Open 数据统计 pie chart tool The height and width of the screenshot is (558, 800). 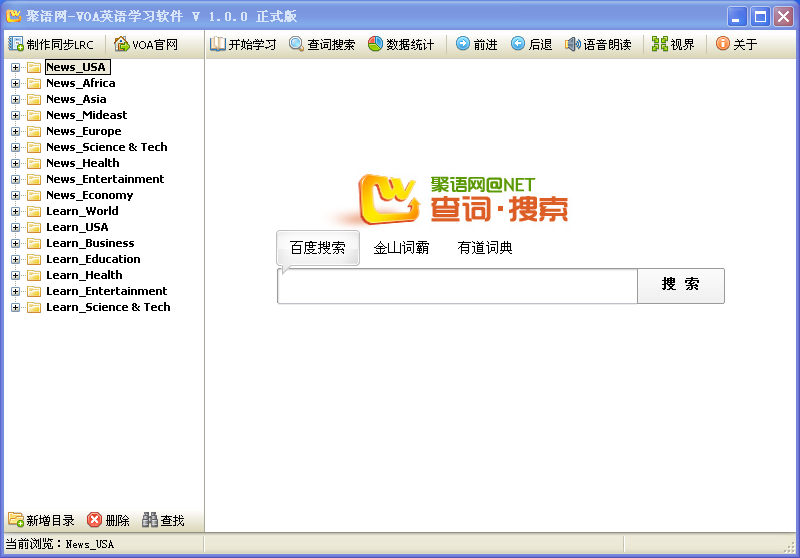(375, 44)
